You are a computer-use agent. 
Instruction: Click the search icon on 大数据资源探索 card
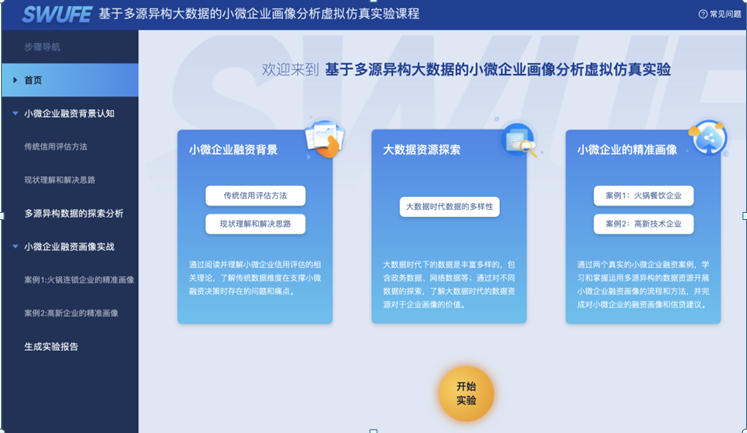point(518,138)
